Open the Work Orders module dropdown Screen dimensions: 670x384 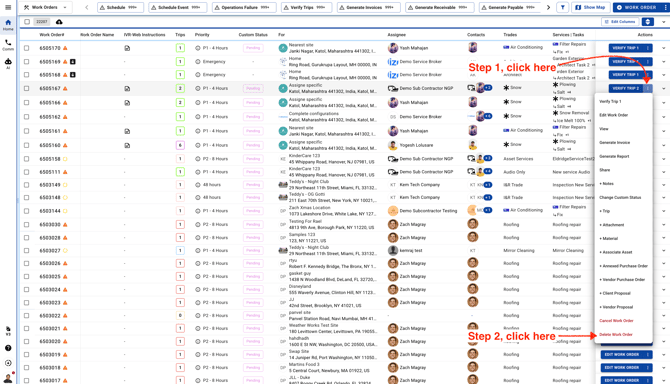click(46, 7)
